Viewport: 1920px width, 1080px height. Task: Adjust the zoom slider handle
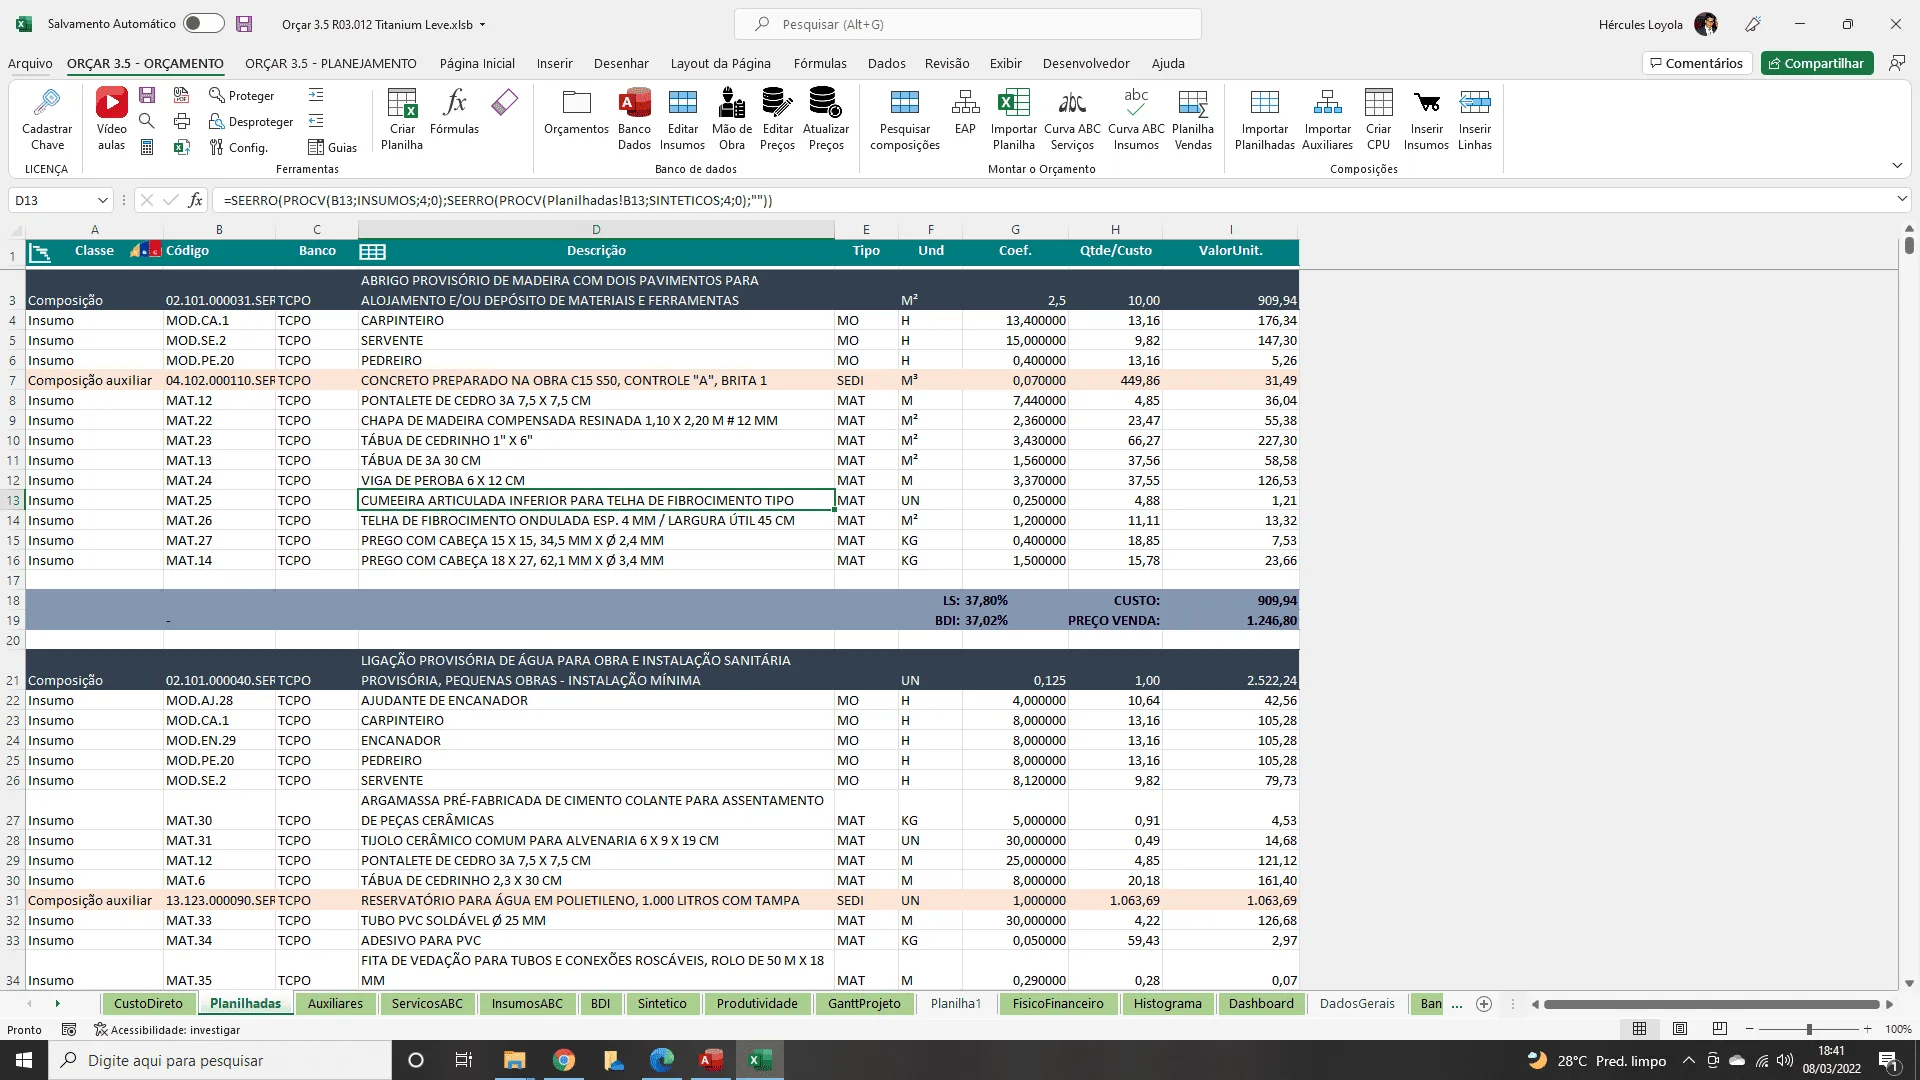click(1809, 1029)
